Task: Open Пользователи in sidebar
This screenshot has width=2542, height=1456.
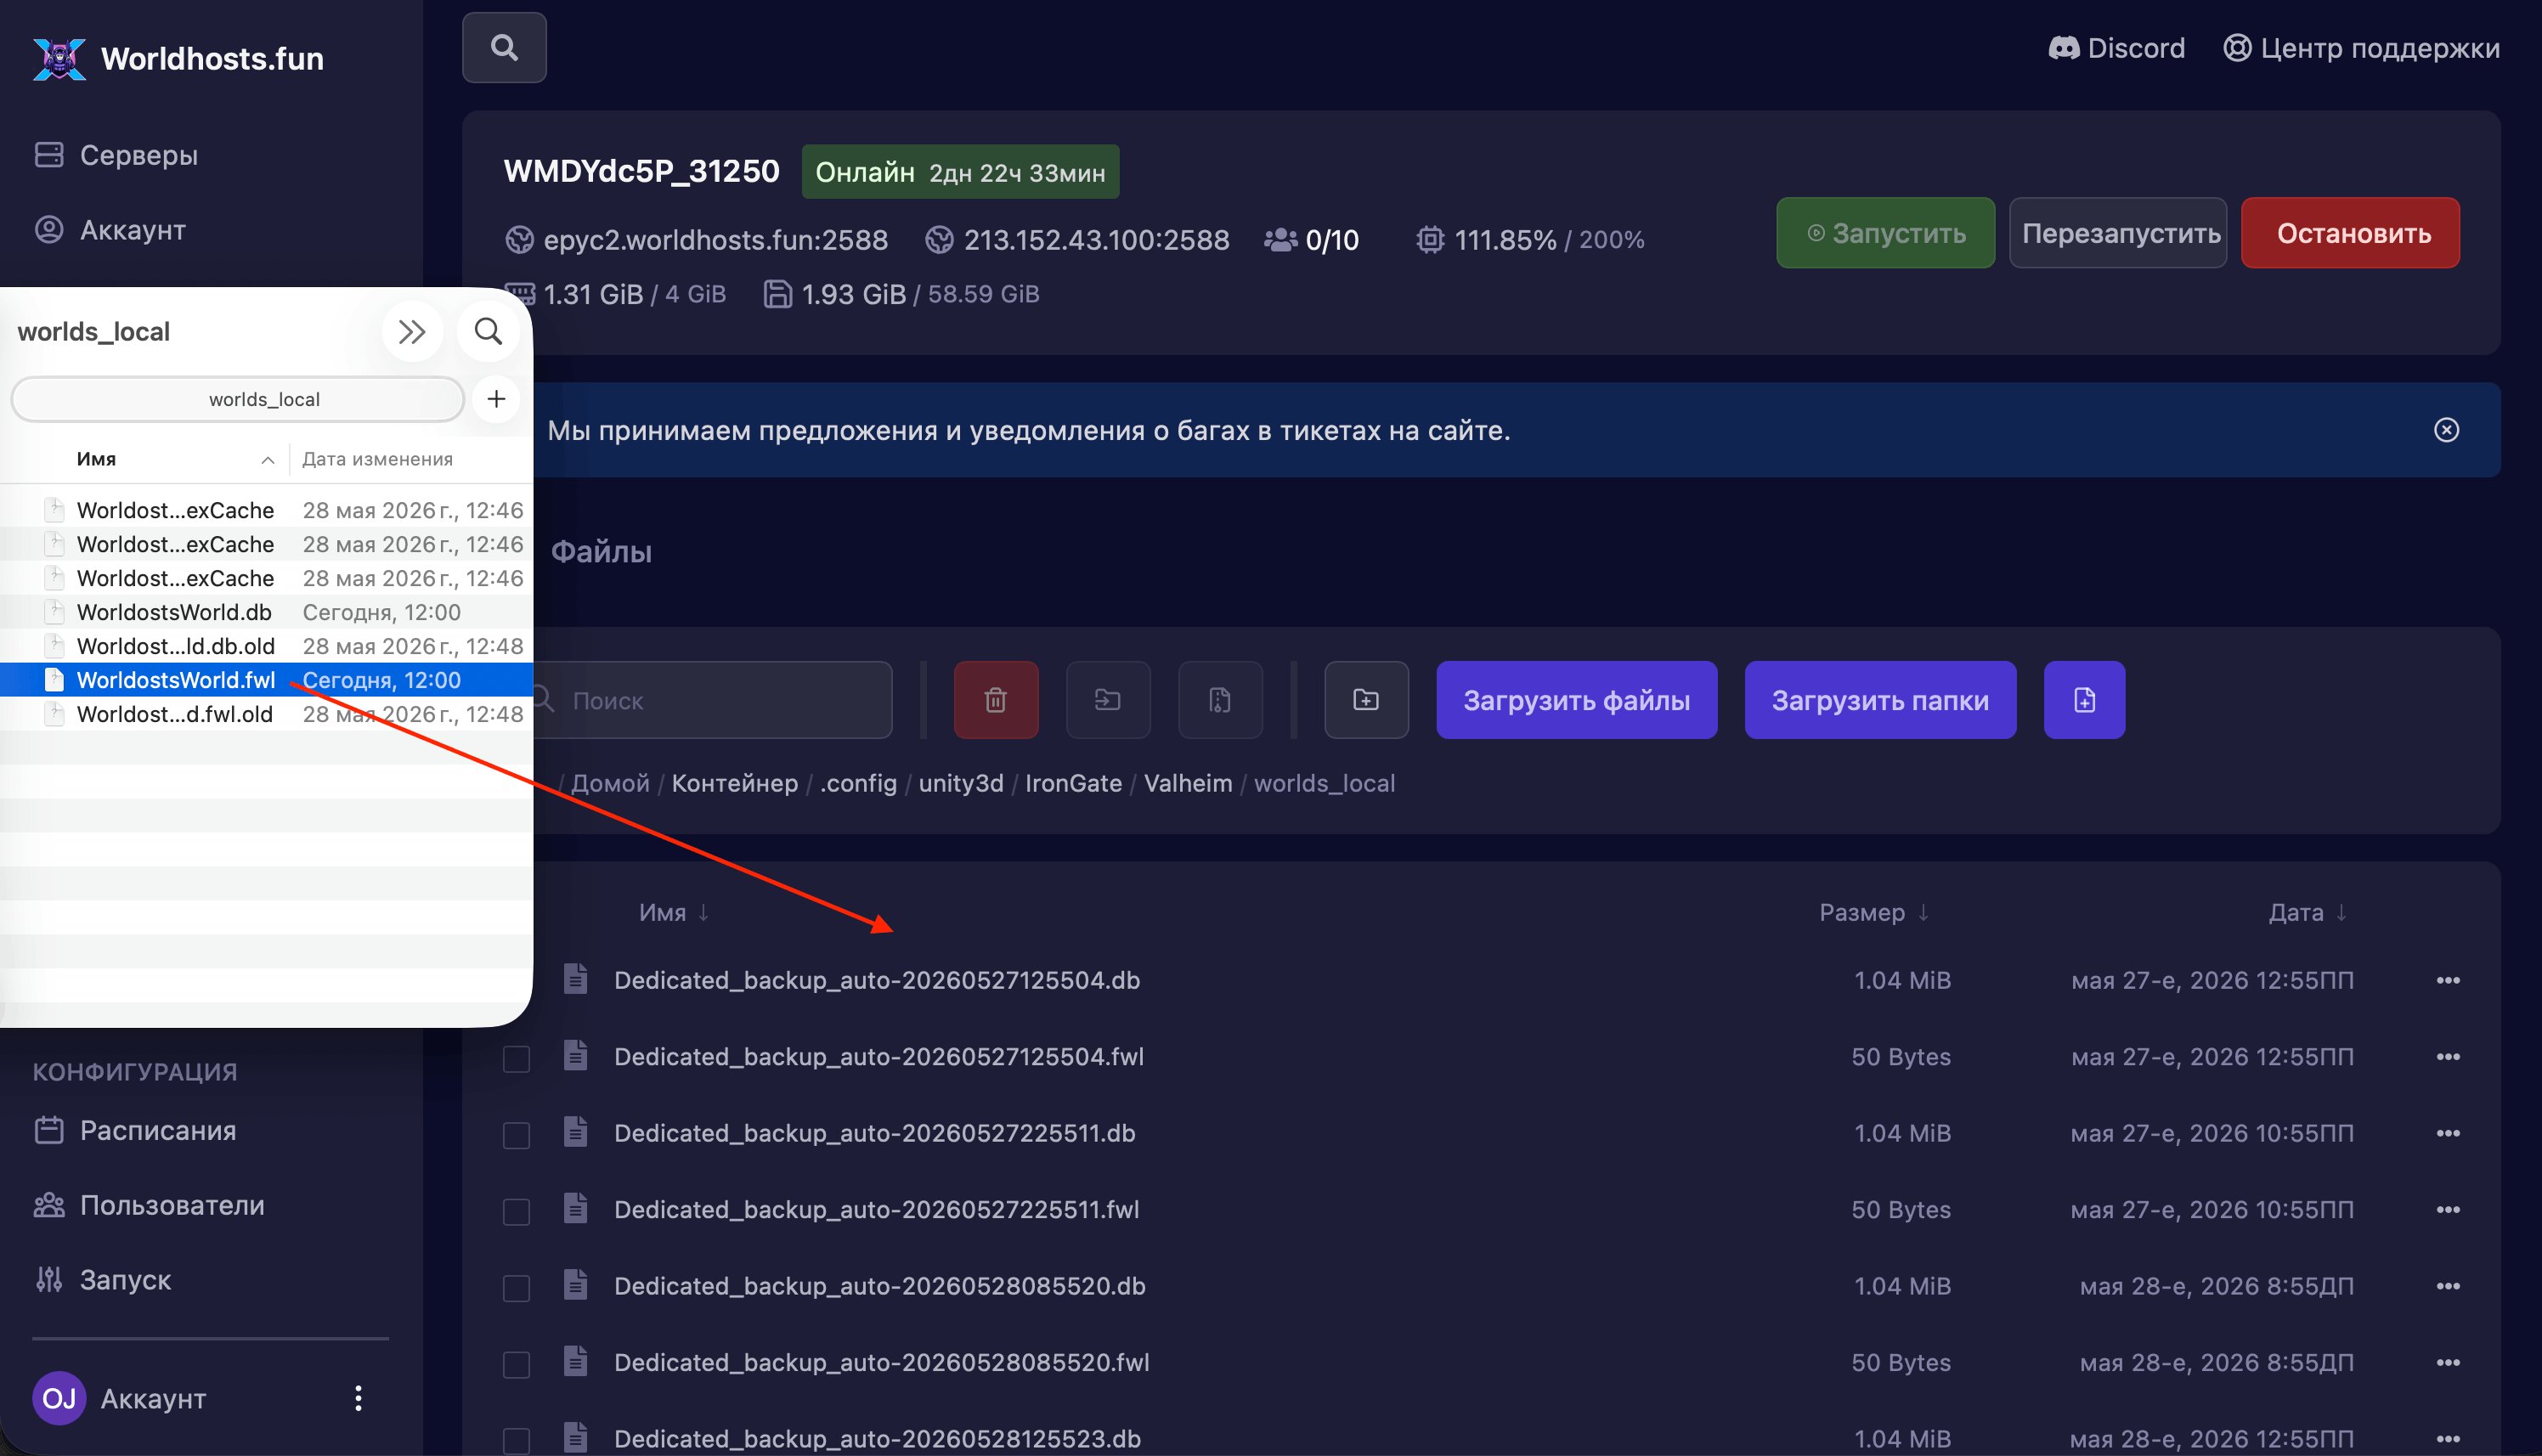Action: pos(149,1205)
